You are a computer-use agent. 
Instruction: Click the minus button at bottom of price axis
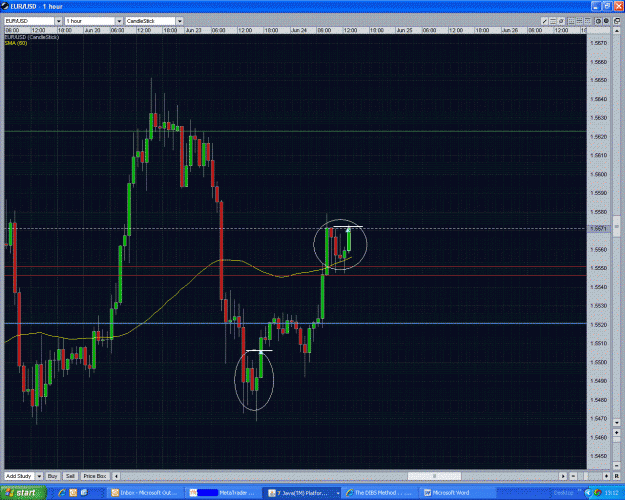pos(617,465)
